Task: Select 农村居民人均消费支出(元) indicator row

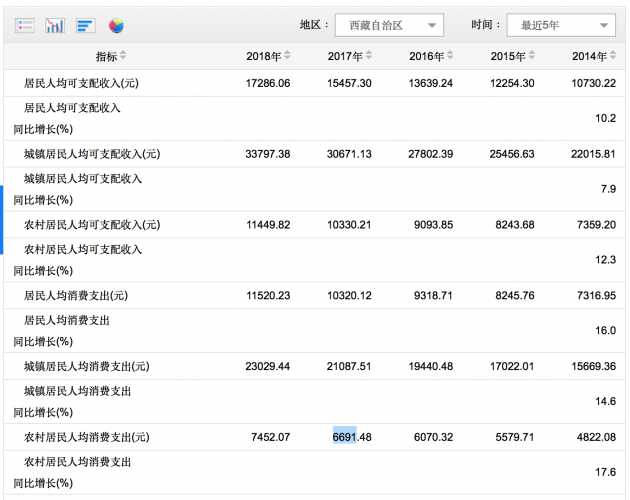Action: tap(82, 437)
